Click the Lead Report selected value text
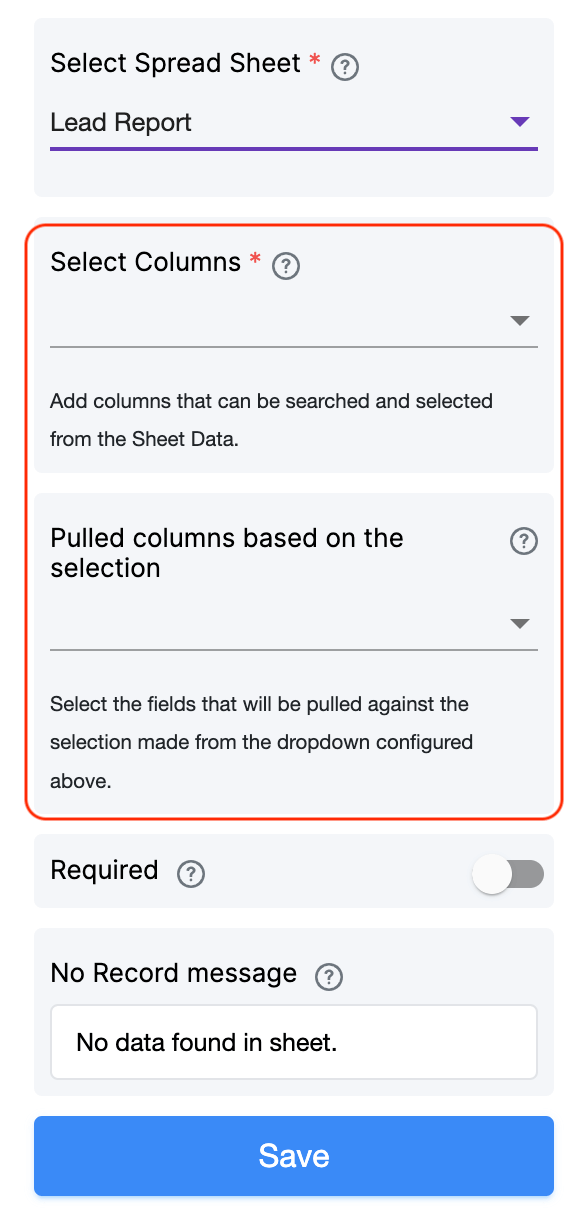The image size is (578, 1210). (120, 122)
